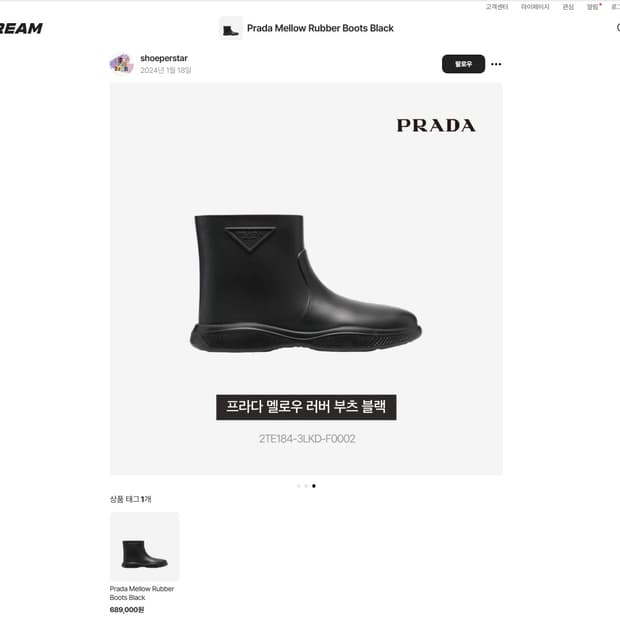620x620 pixels.
Task: Click the 팔로우 follow button
Action: (463, 64)
